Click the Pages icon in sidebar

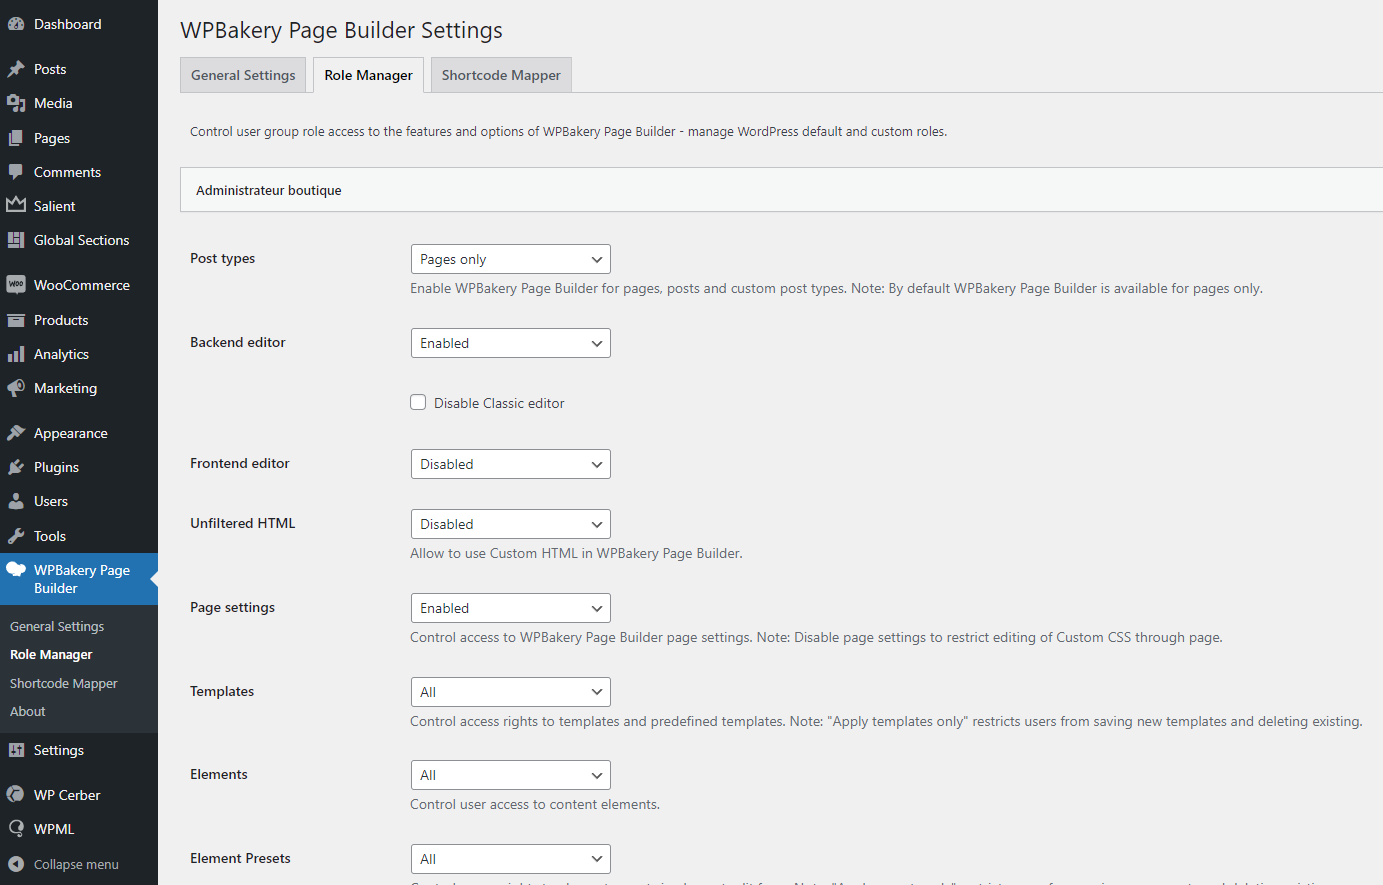(16, 138)
